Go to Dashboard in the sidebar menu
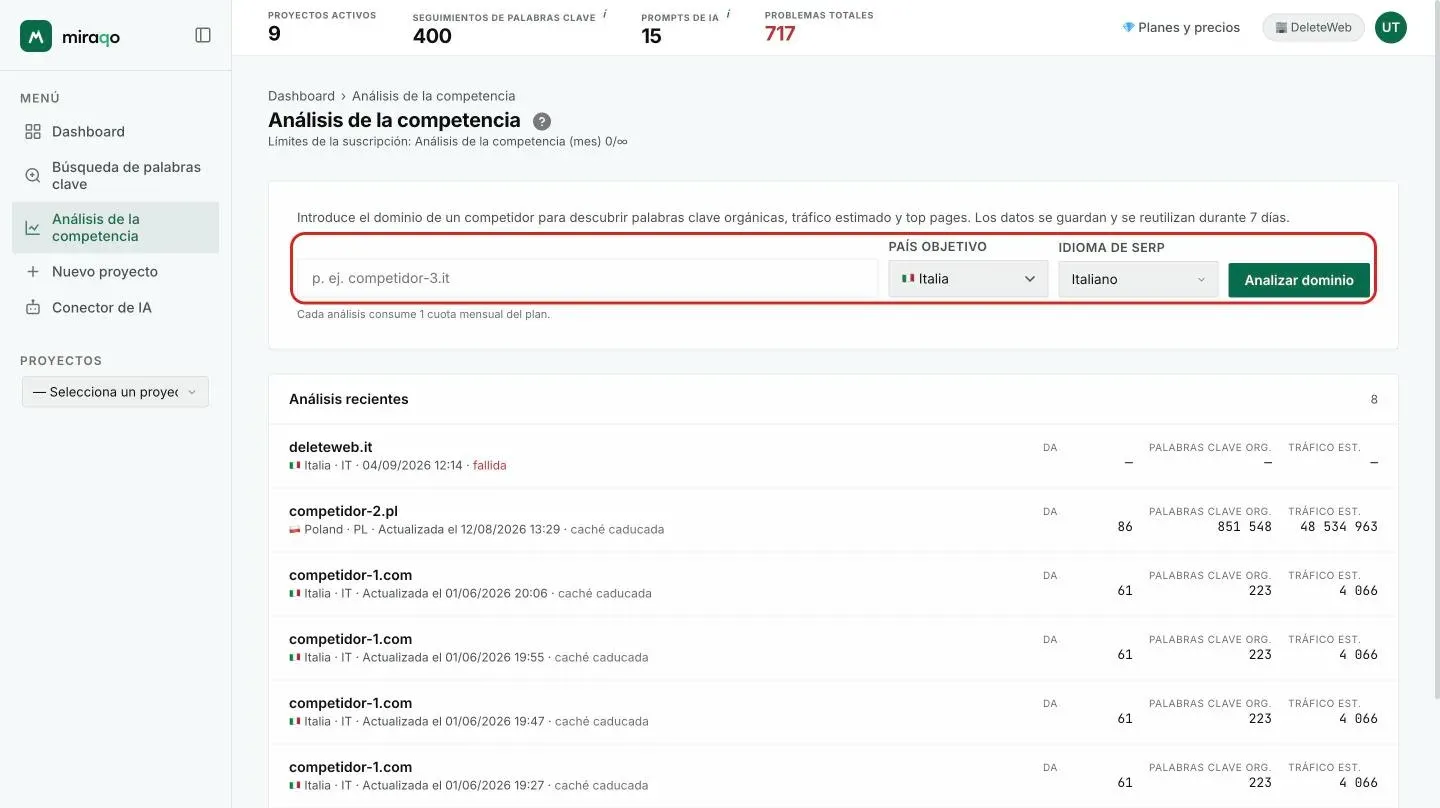 (115, 132)
